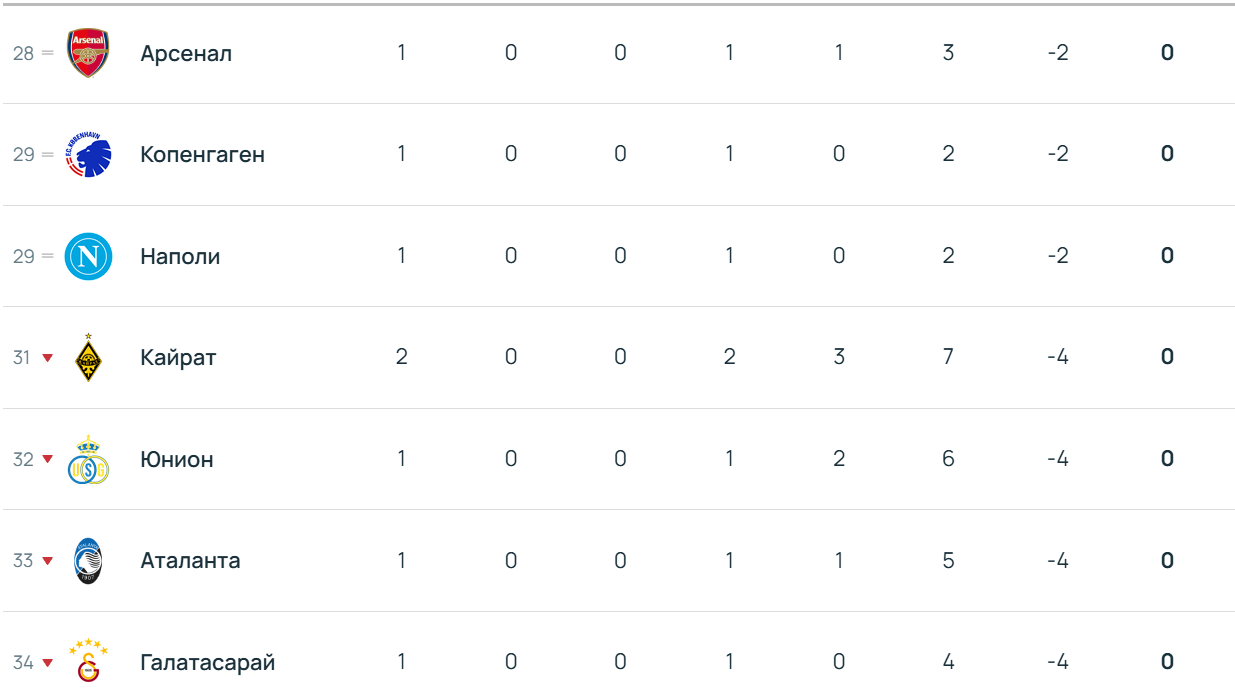Open the Наполи team page
Image resolution: width=1235 pixels, height=695 pixels.
point(180,257)
